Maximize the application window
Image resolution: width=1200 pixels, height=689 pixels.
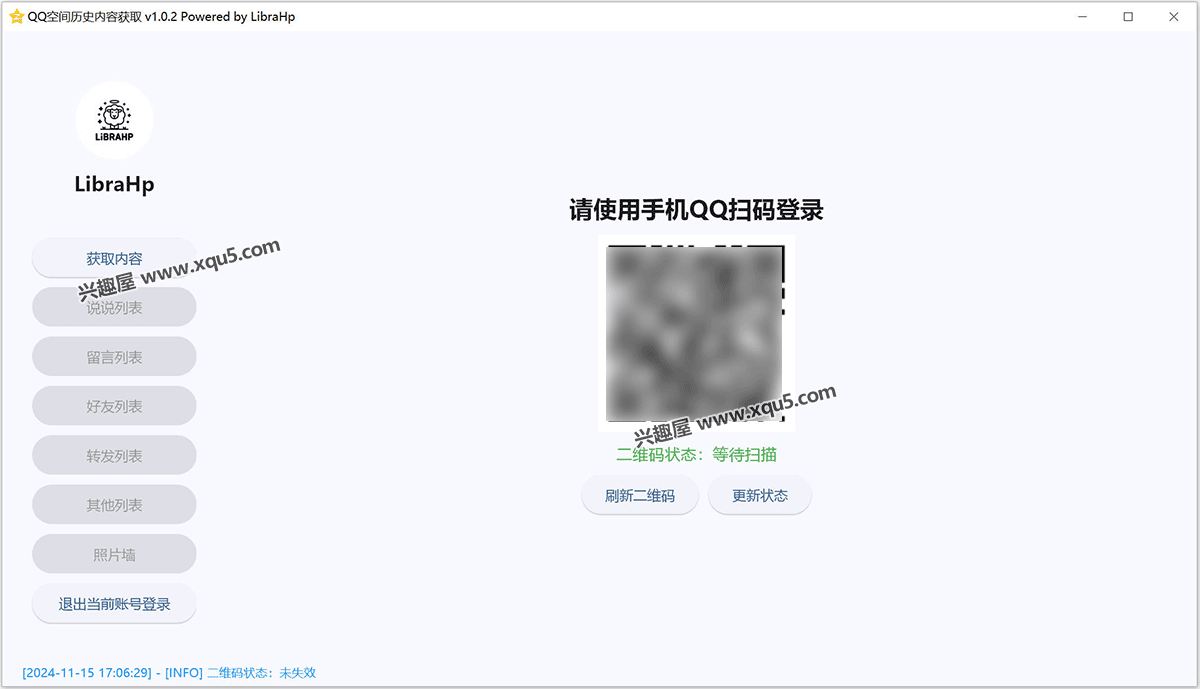(x=1129, y=16)
